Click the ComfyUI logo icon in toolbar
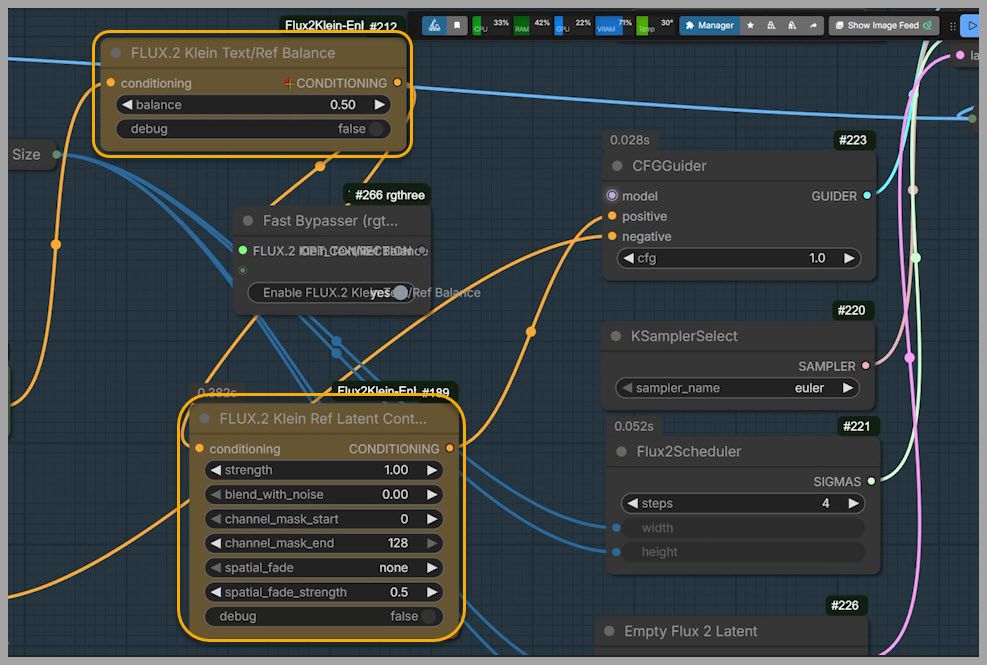 click(x=435, y=25)
